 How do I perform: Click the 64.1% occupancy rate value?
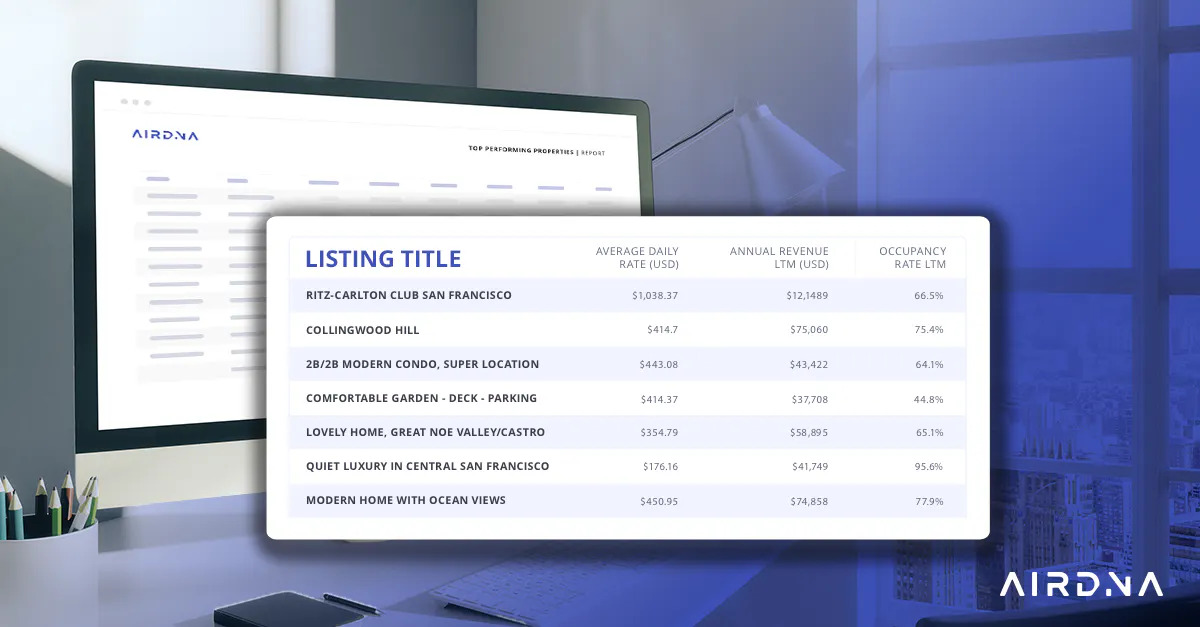(930, 364)
